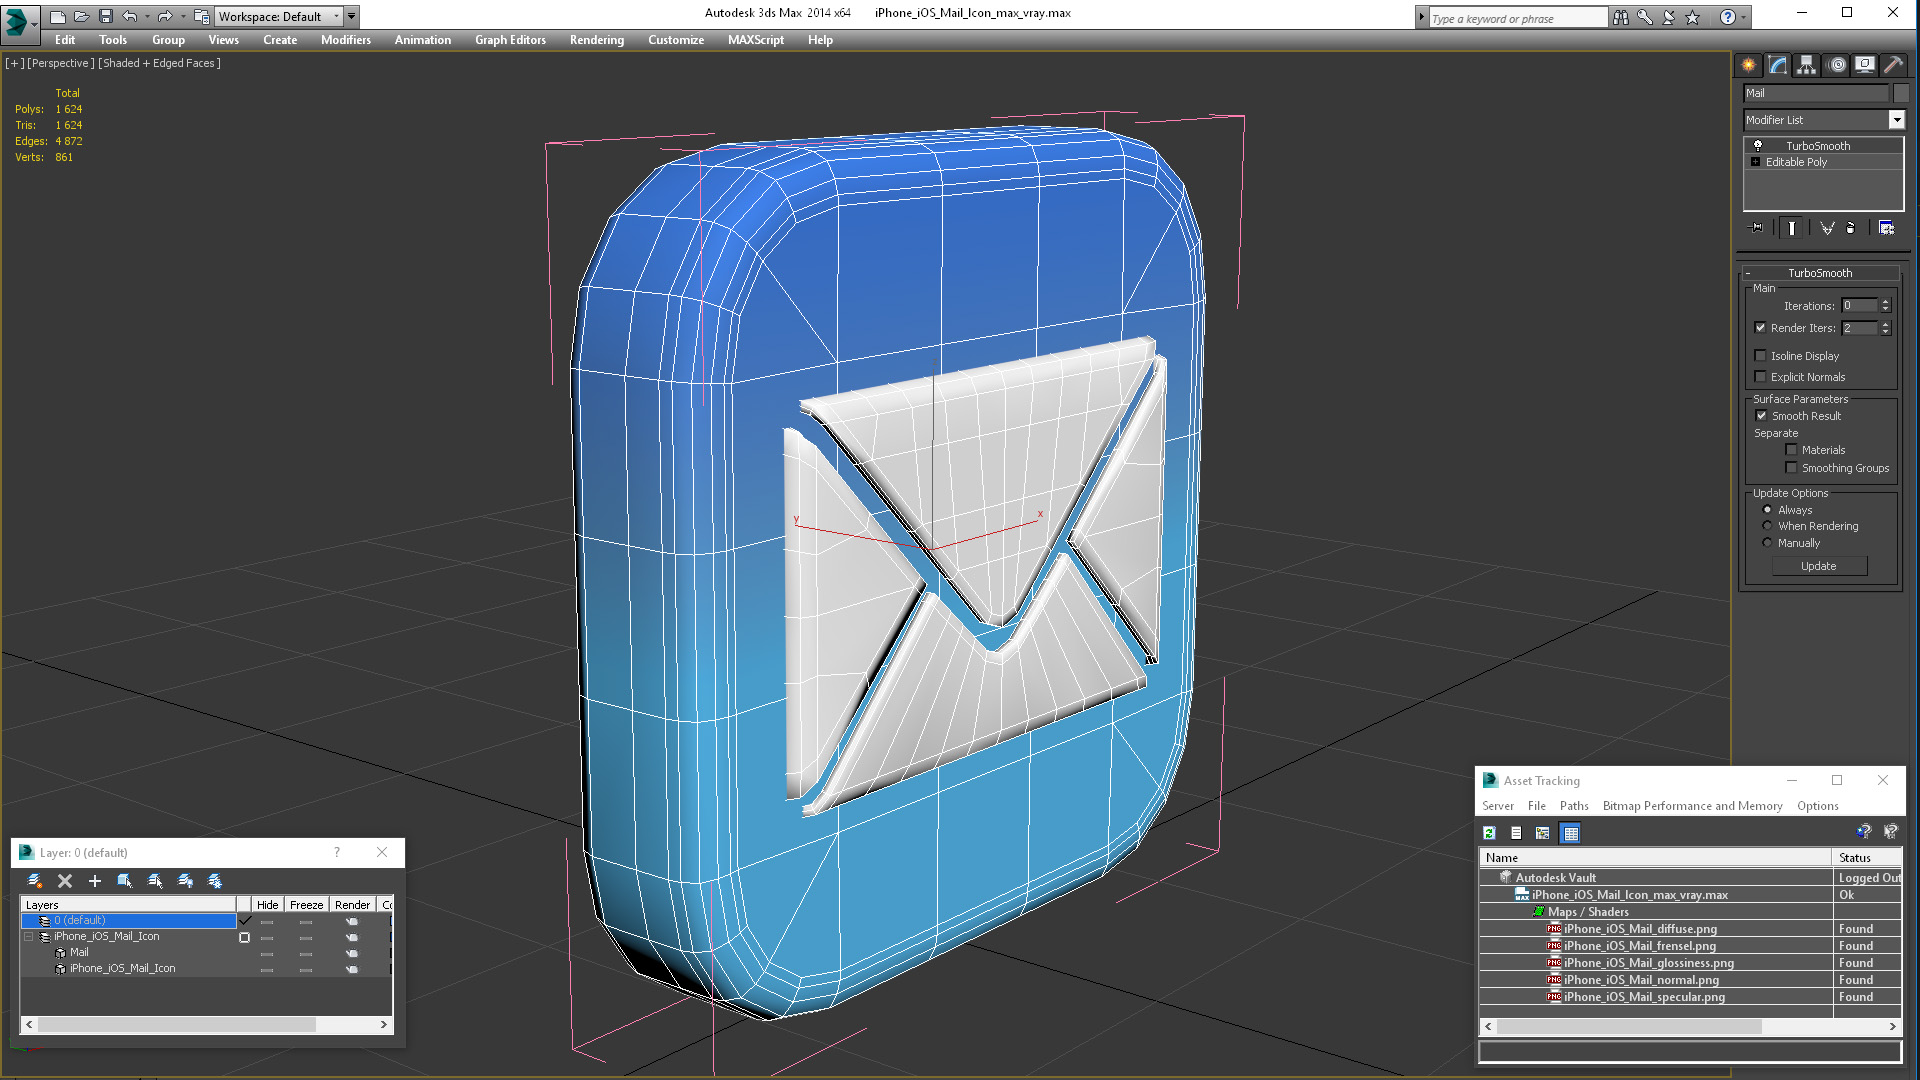Click the globe help icon in Asset Tracking

(1864, 832)
